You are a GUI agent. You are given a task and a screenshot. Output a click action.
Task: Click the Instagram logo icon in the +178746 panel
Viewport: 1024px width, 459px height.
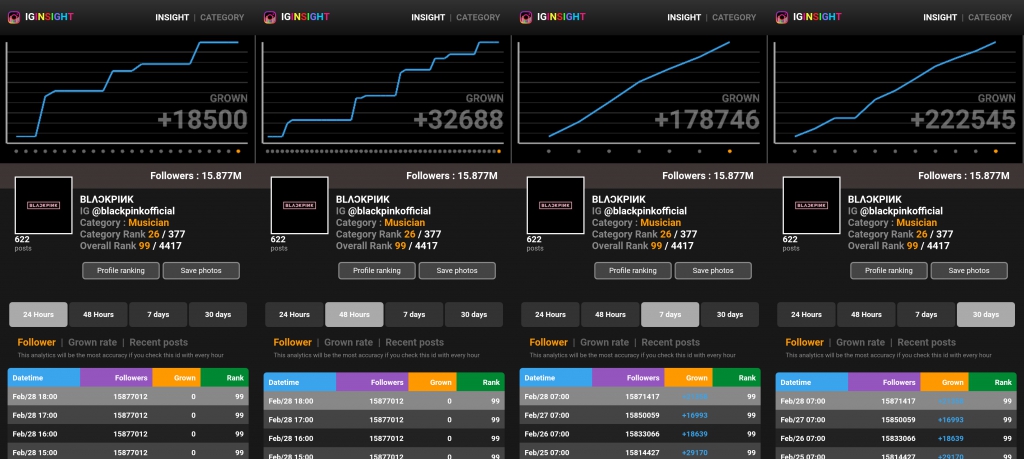(x=526, y=18)
